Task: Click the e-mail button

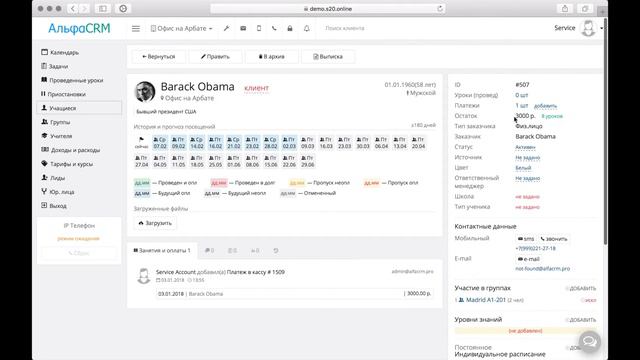Action: (x=528, y=259)
